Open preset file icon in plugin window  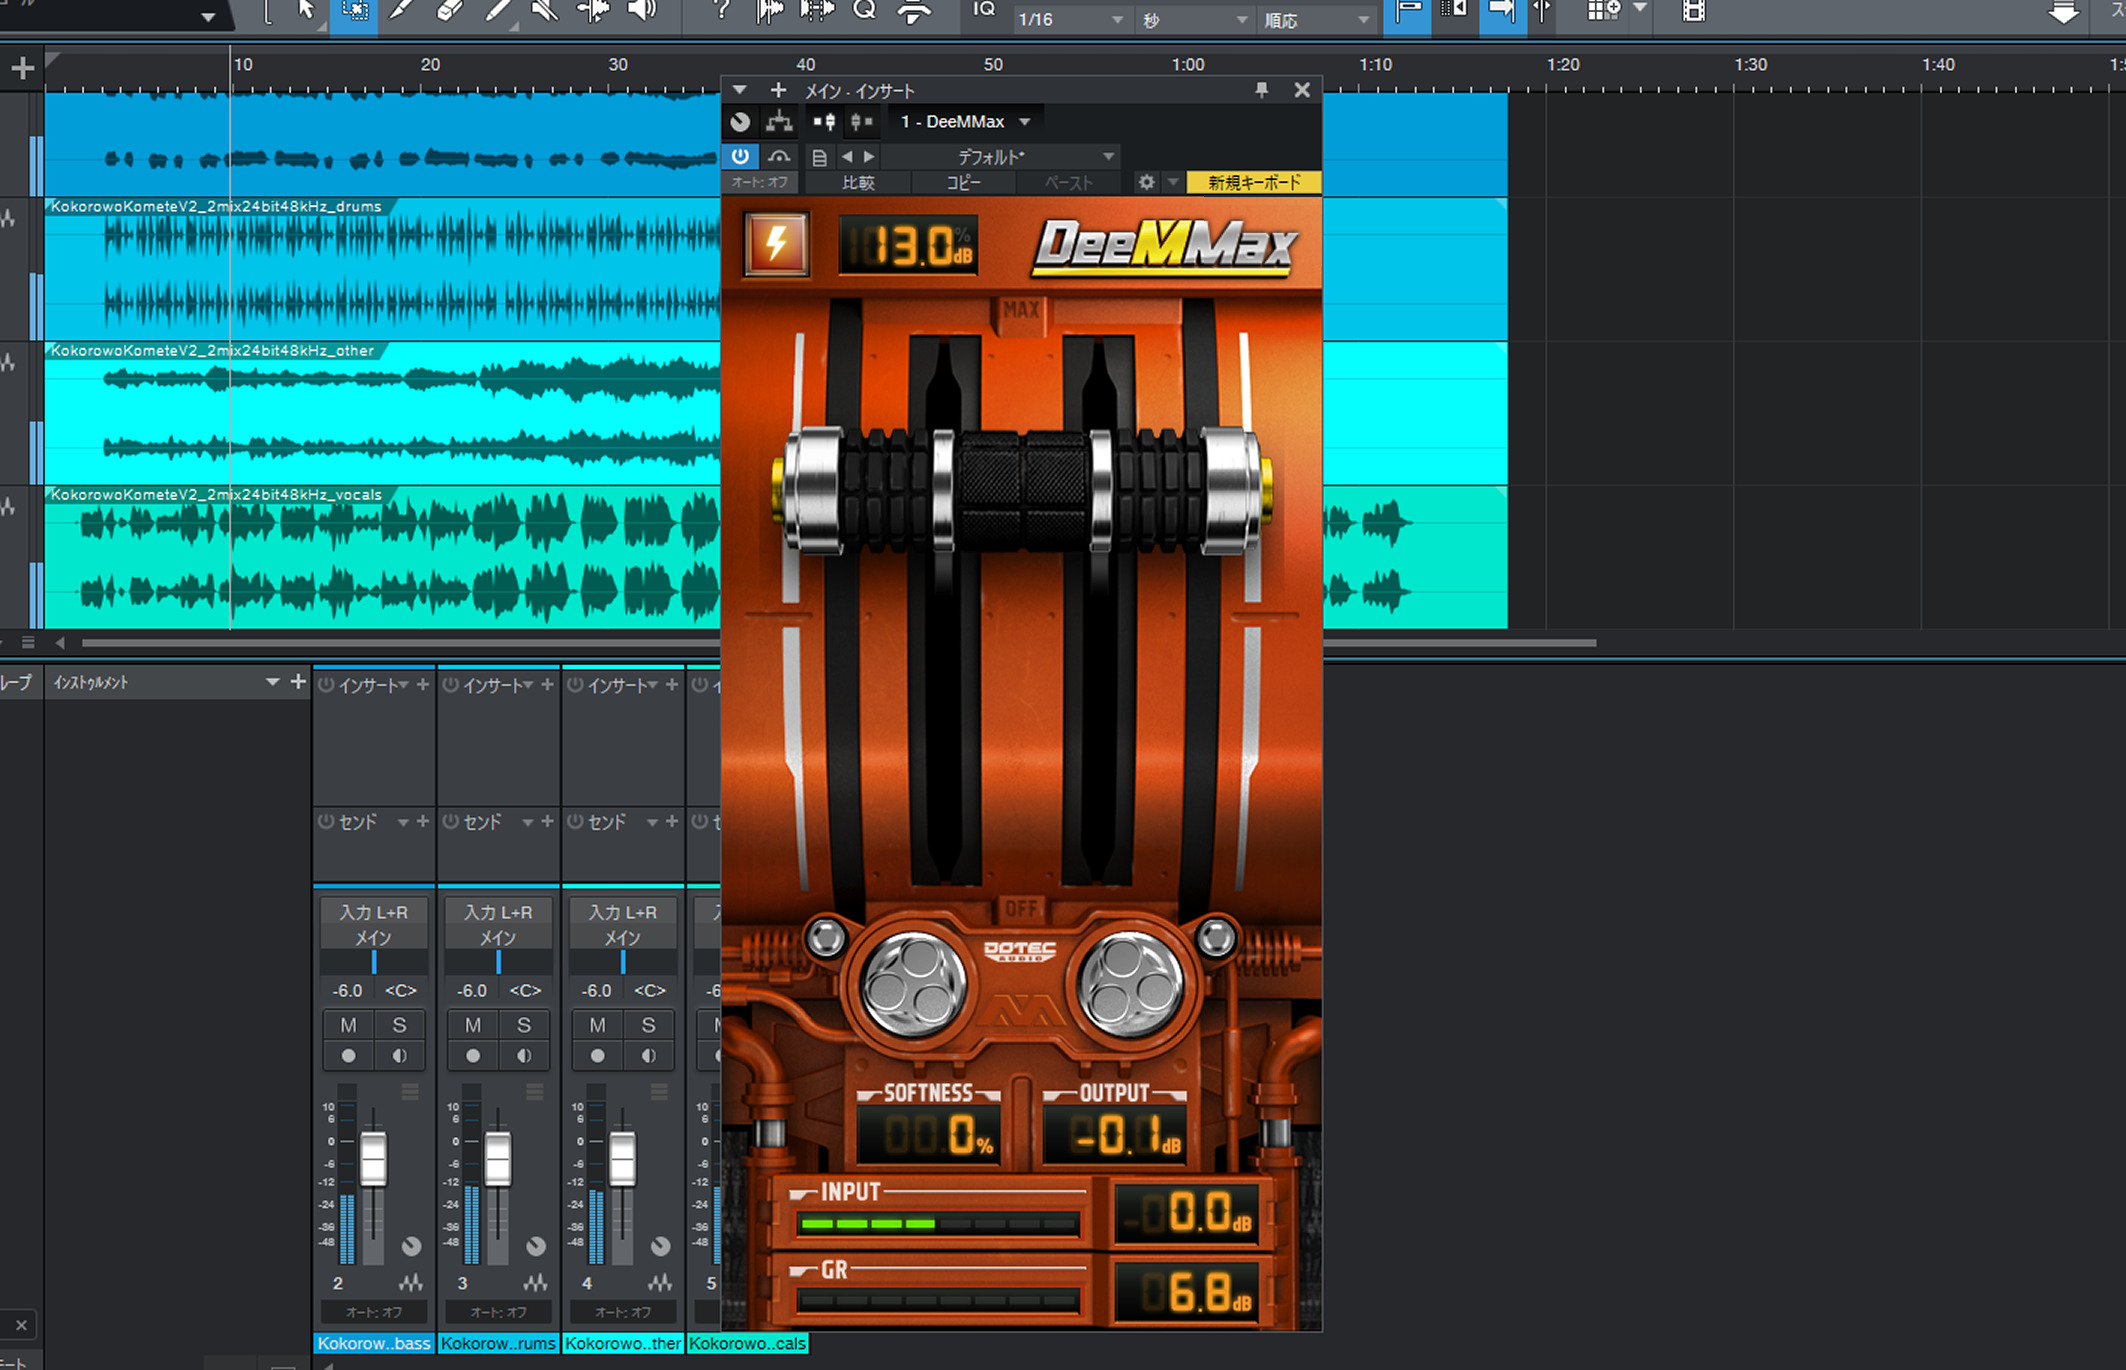[819, 157]
